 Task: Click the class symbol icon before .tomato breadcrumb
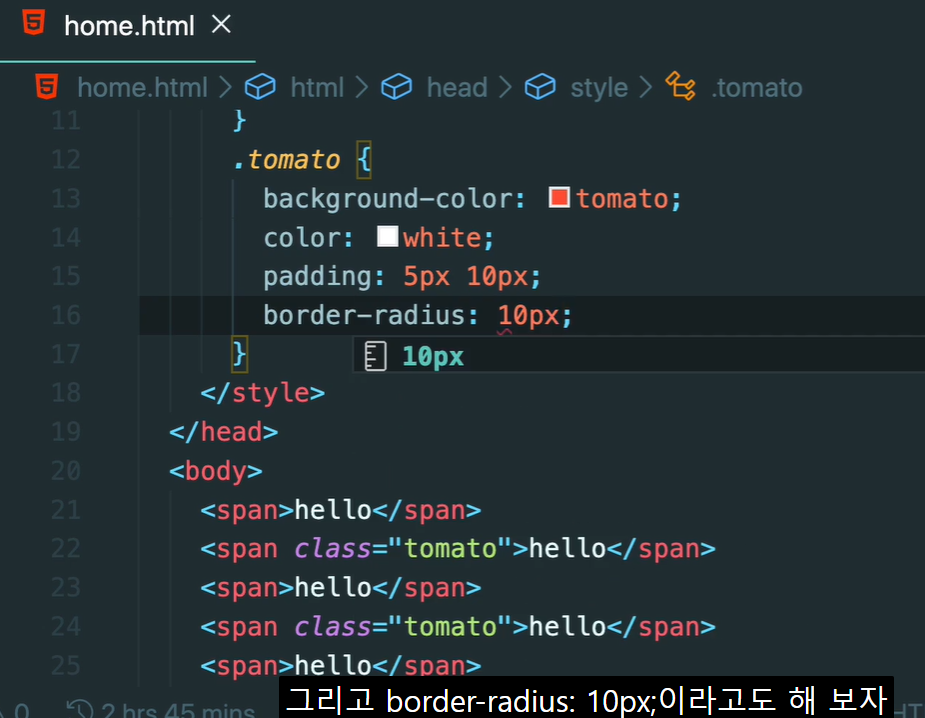click(x=680, y=86)
